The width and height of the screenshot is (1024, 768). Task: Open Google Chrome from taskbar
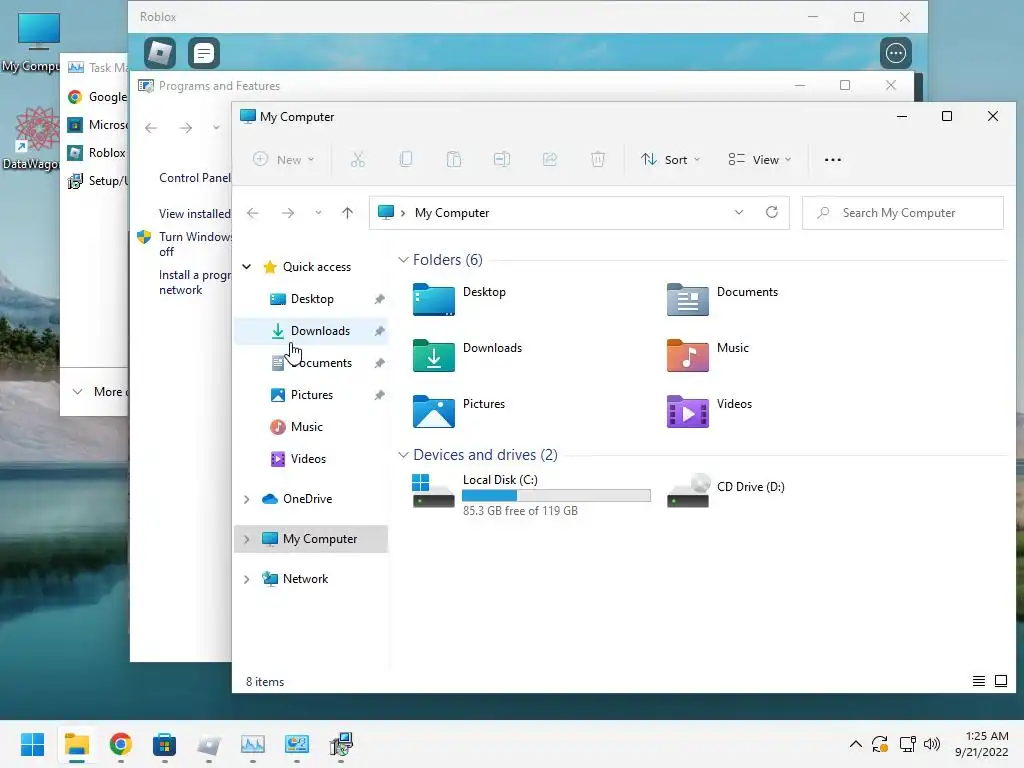(x=120, y=744)
